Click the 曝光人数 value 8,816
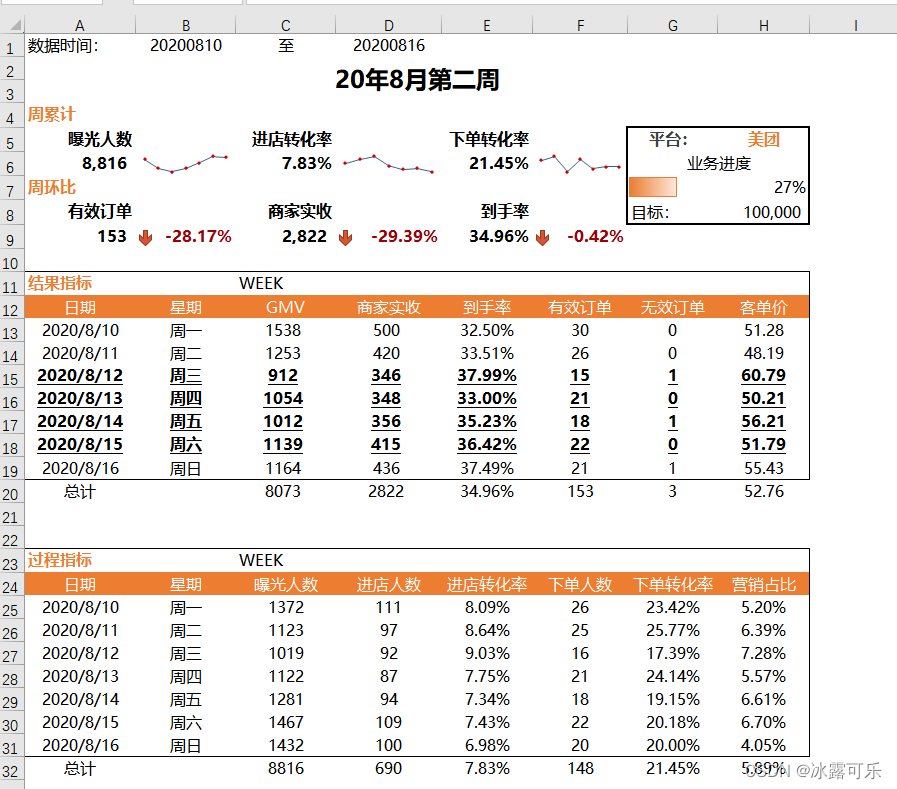Screen dimensions: 897x789 [x=104, y=163]
